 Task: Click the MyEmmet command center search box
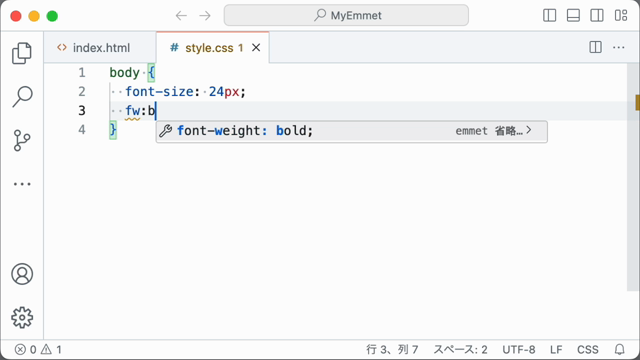coord(346,16)
